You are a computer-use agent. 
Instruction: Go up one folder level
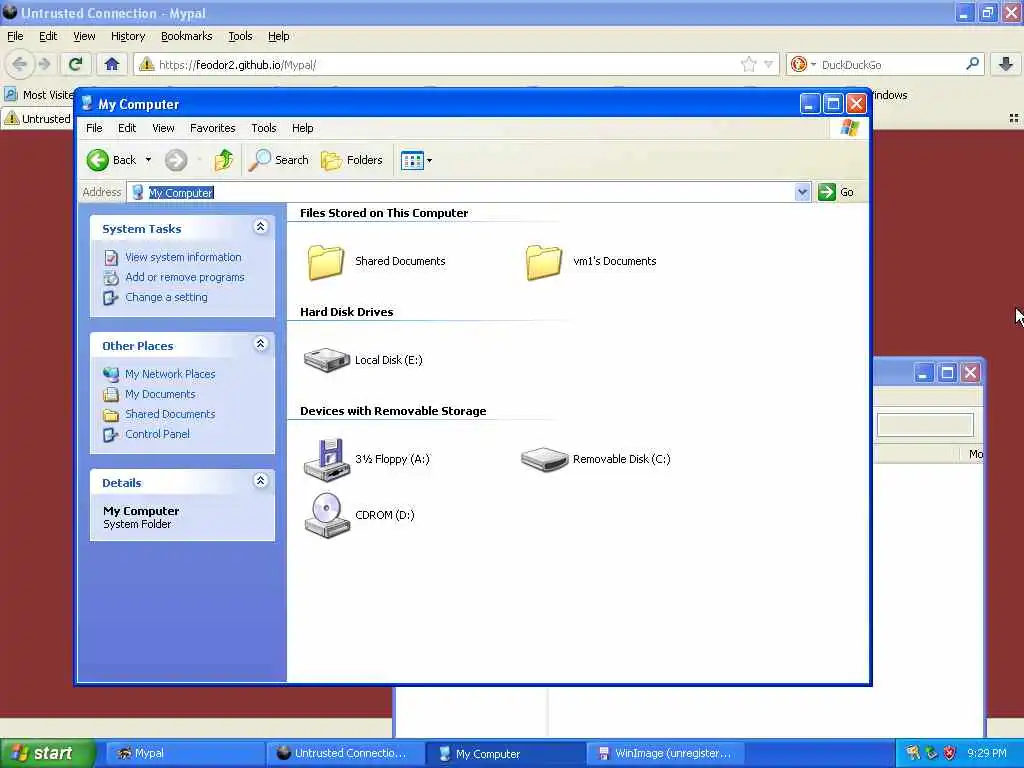(224, 160)
